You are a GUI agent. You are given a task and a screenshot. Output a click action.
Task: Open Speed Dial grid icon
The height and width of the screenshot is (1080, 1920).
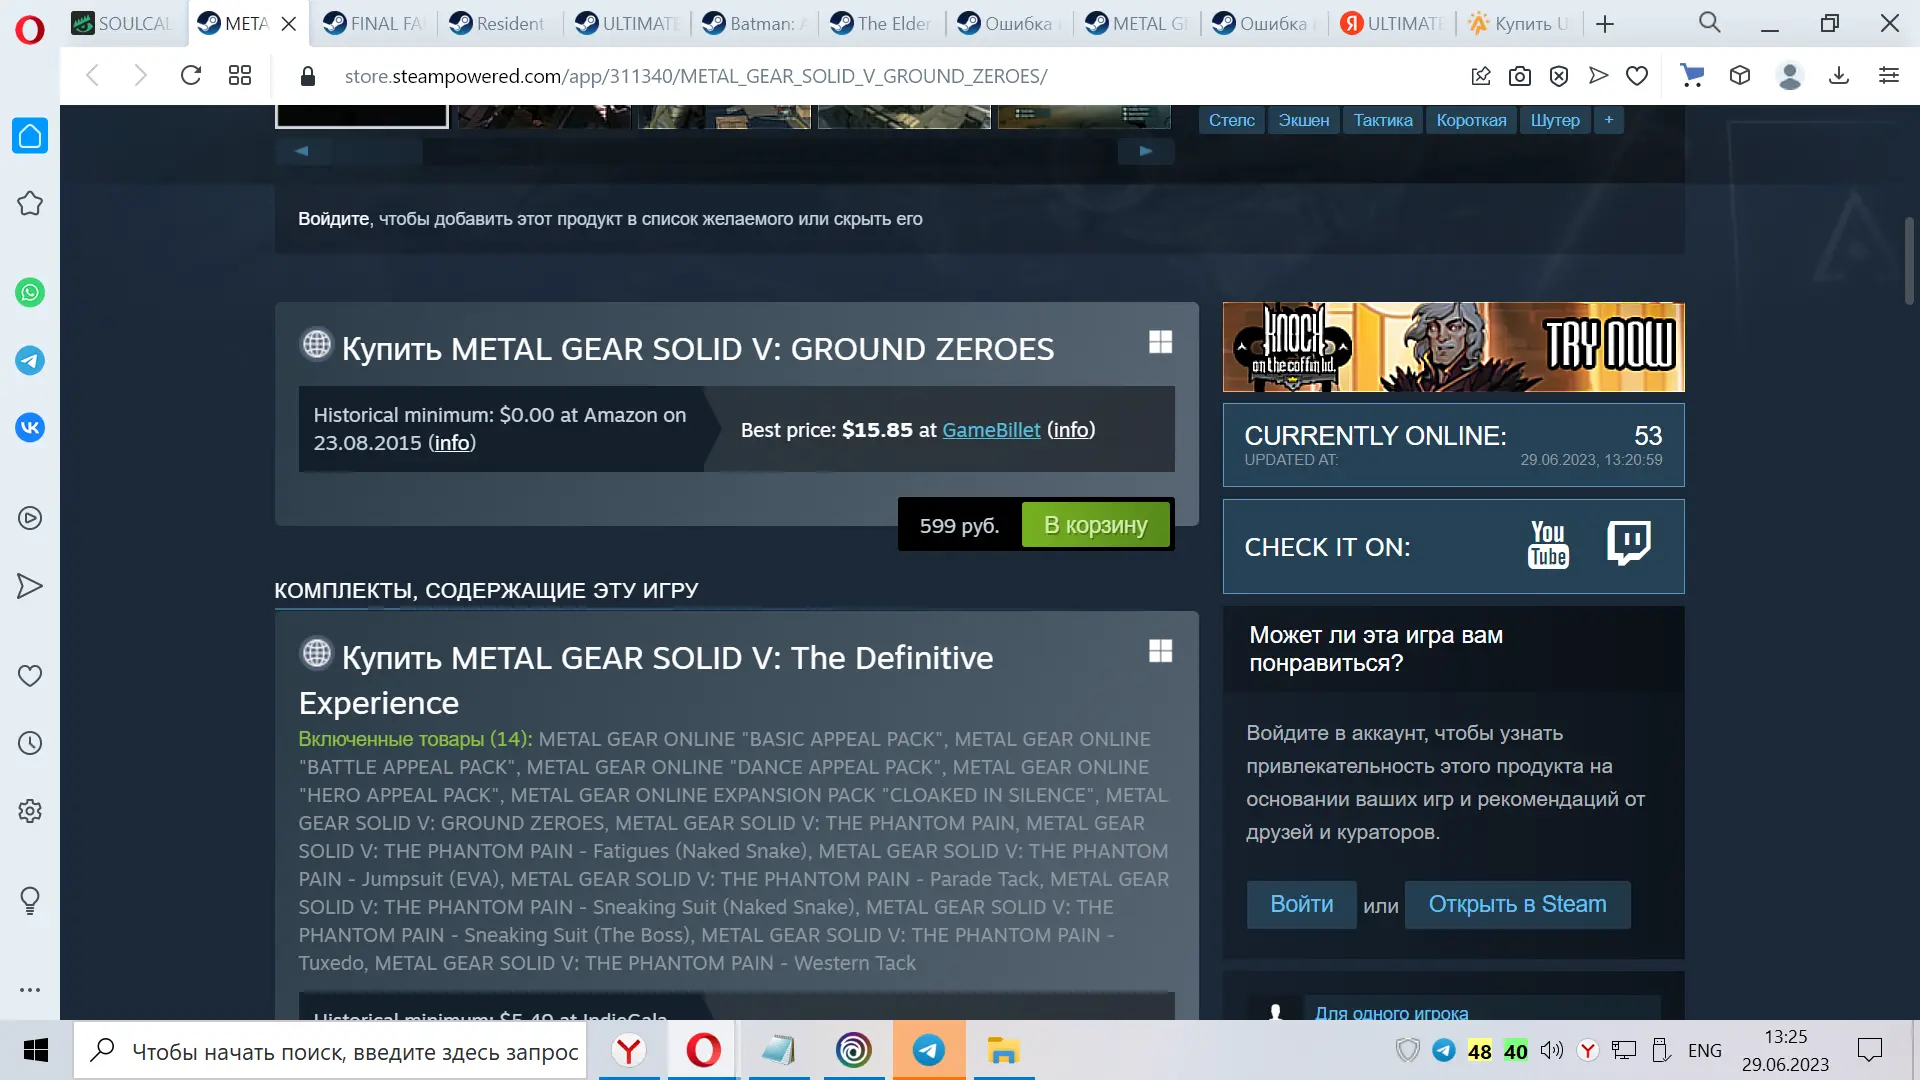pyautogui.click(x=240, y=76)
